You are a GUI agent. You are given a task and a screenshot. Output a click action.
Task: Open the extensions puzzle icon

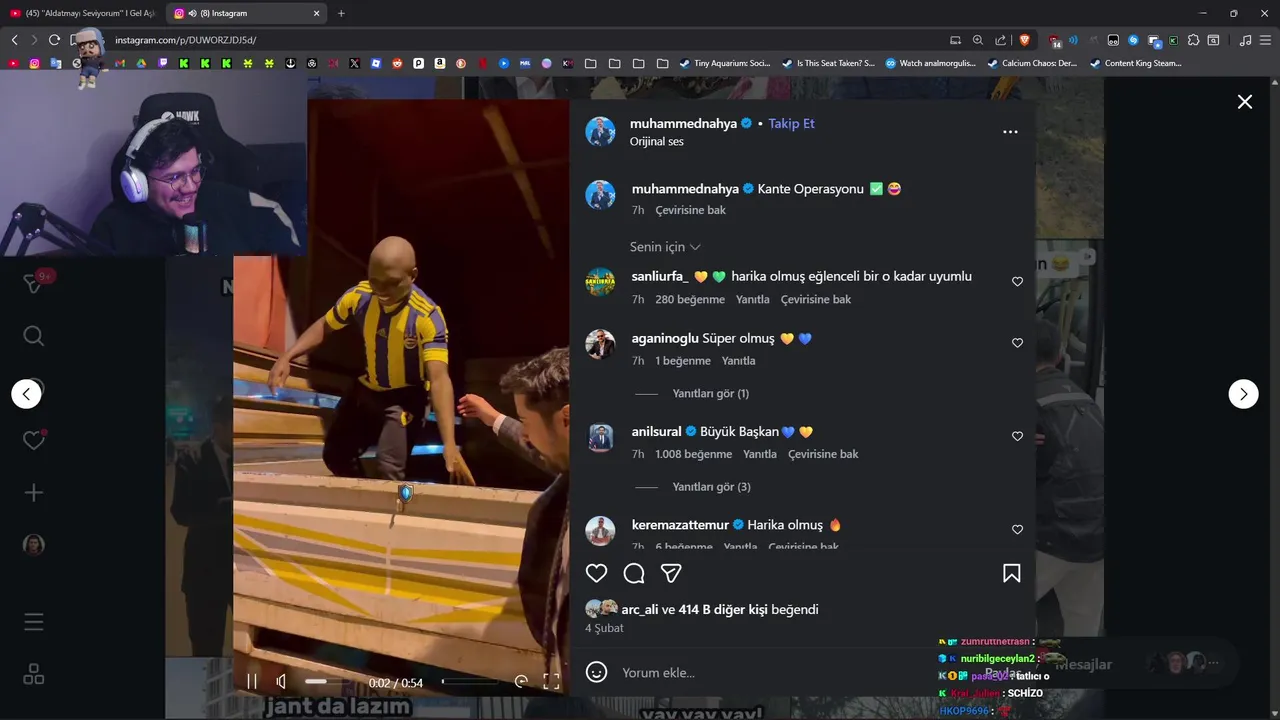click(x=1193, y=40)
